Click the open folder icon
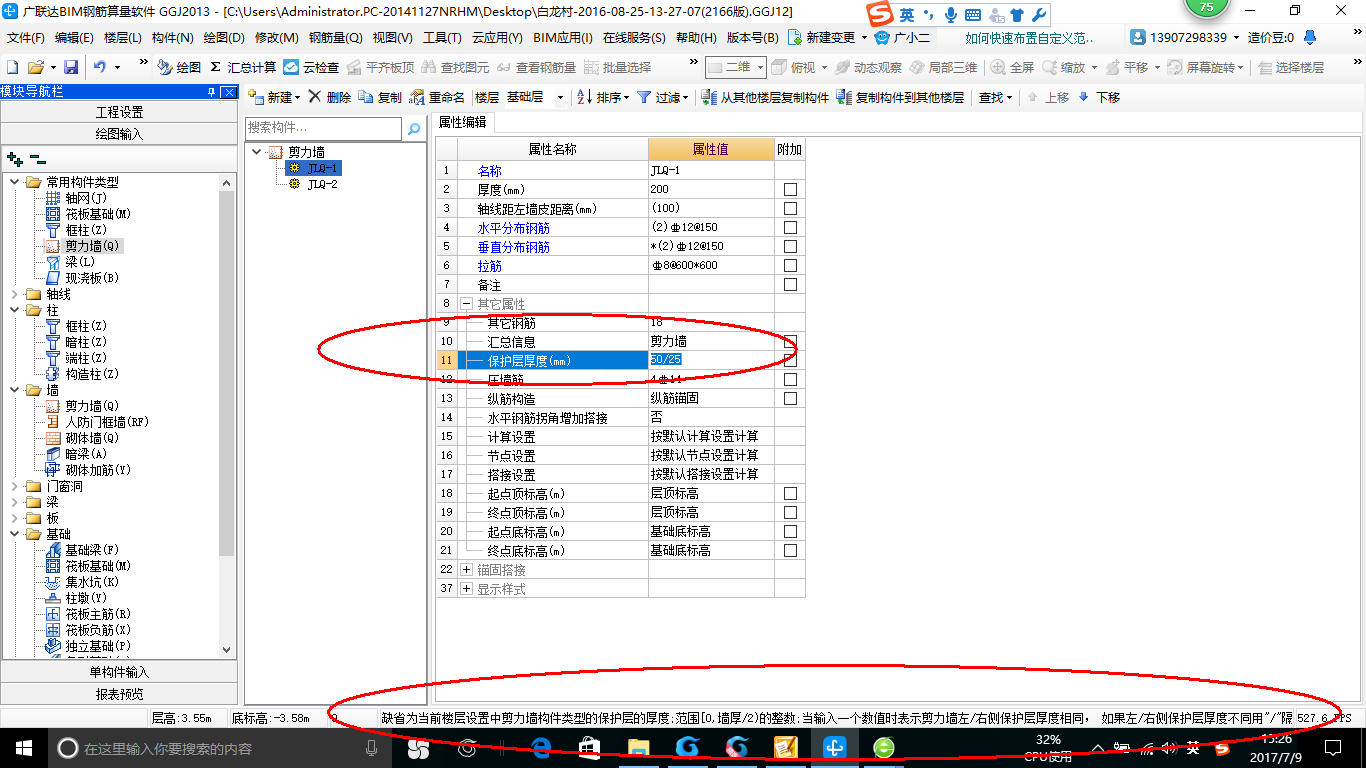Viewport: 1366px width, 768px height. click(x=35, y=67)
